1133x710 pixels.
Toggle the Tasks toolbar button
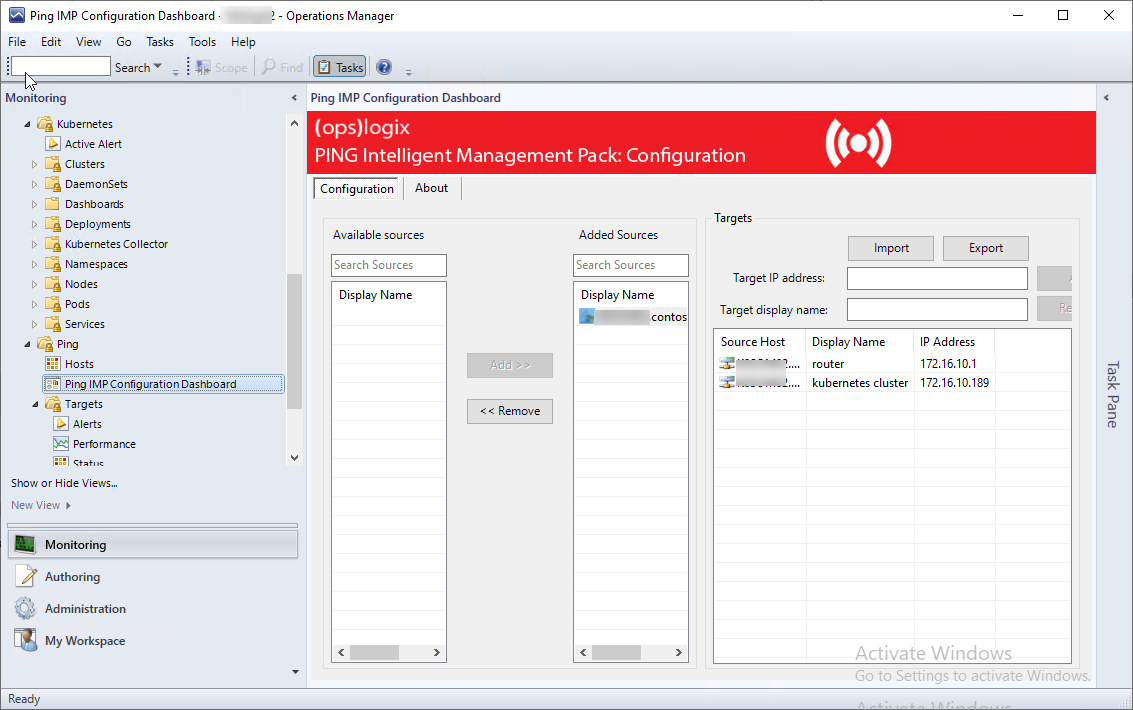[340, 67]
